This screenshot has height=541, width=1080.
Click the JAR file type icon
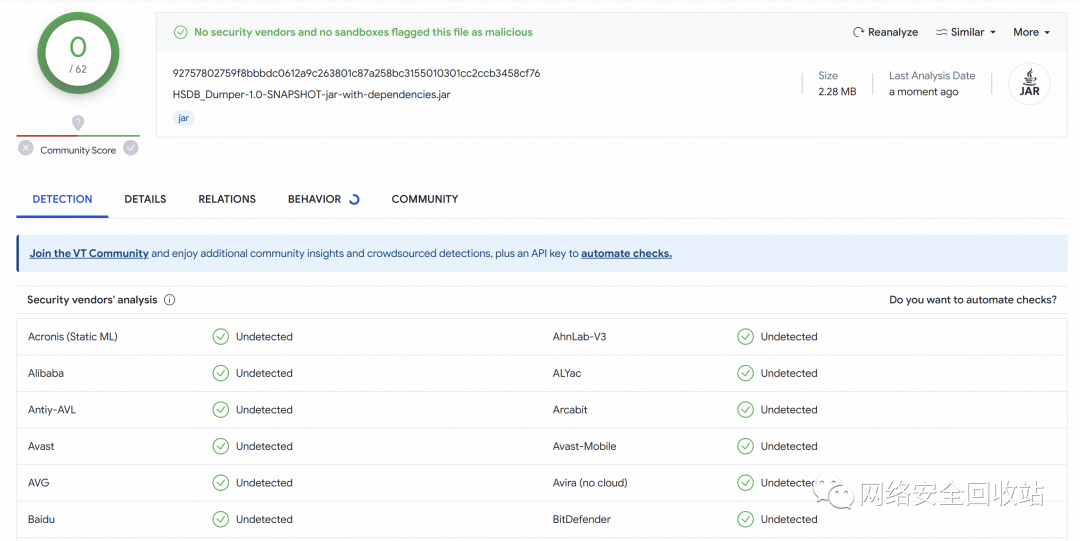(x=1029, y=83)
